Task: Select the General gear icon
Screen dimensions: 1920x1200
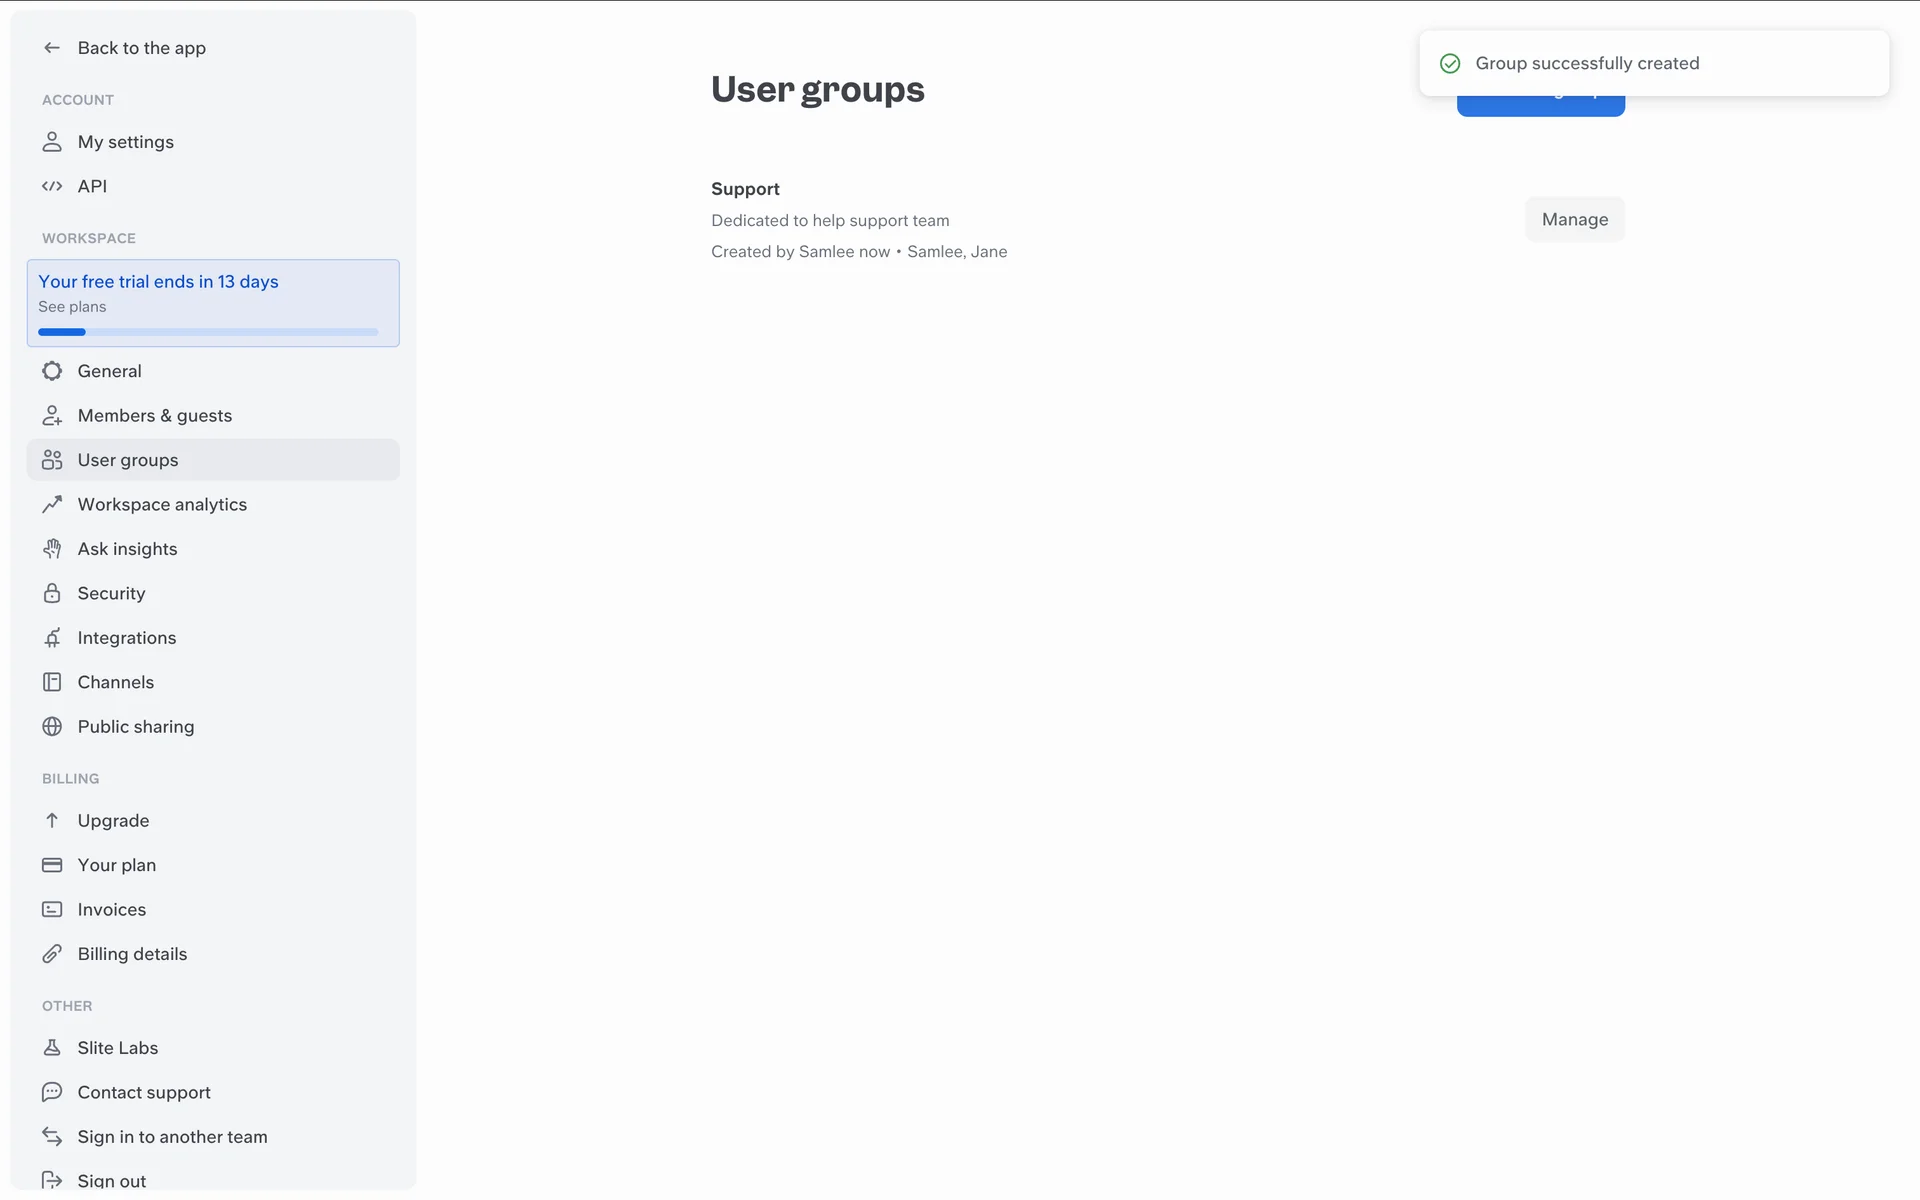Action: point(52,371)
